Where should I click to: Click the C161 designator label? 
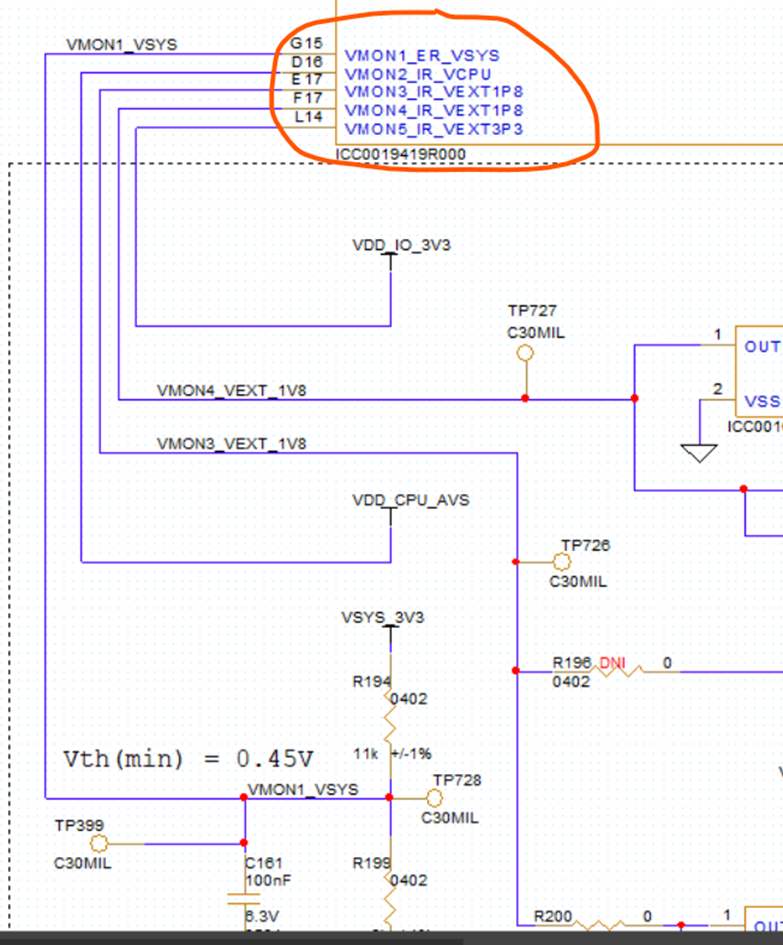[x=263, y=862]
